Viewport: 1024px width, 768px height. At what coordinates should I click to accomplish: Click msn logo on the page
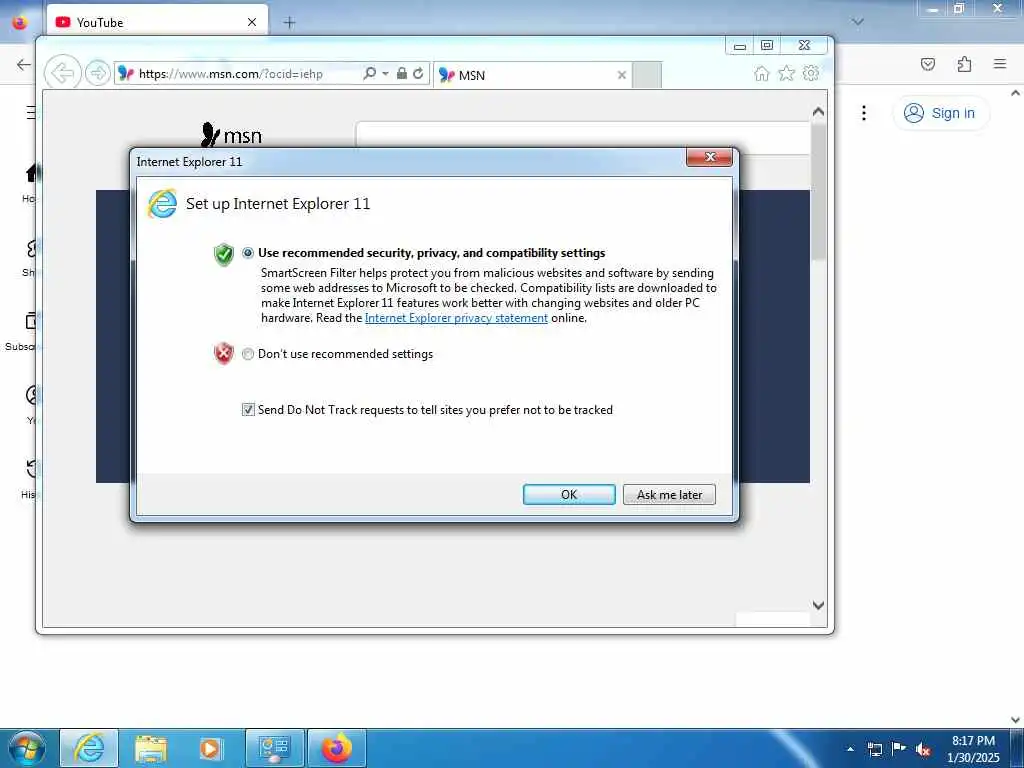[231, 135]
